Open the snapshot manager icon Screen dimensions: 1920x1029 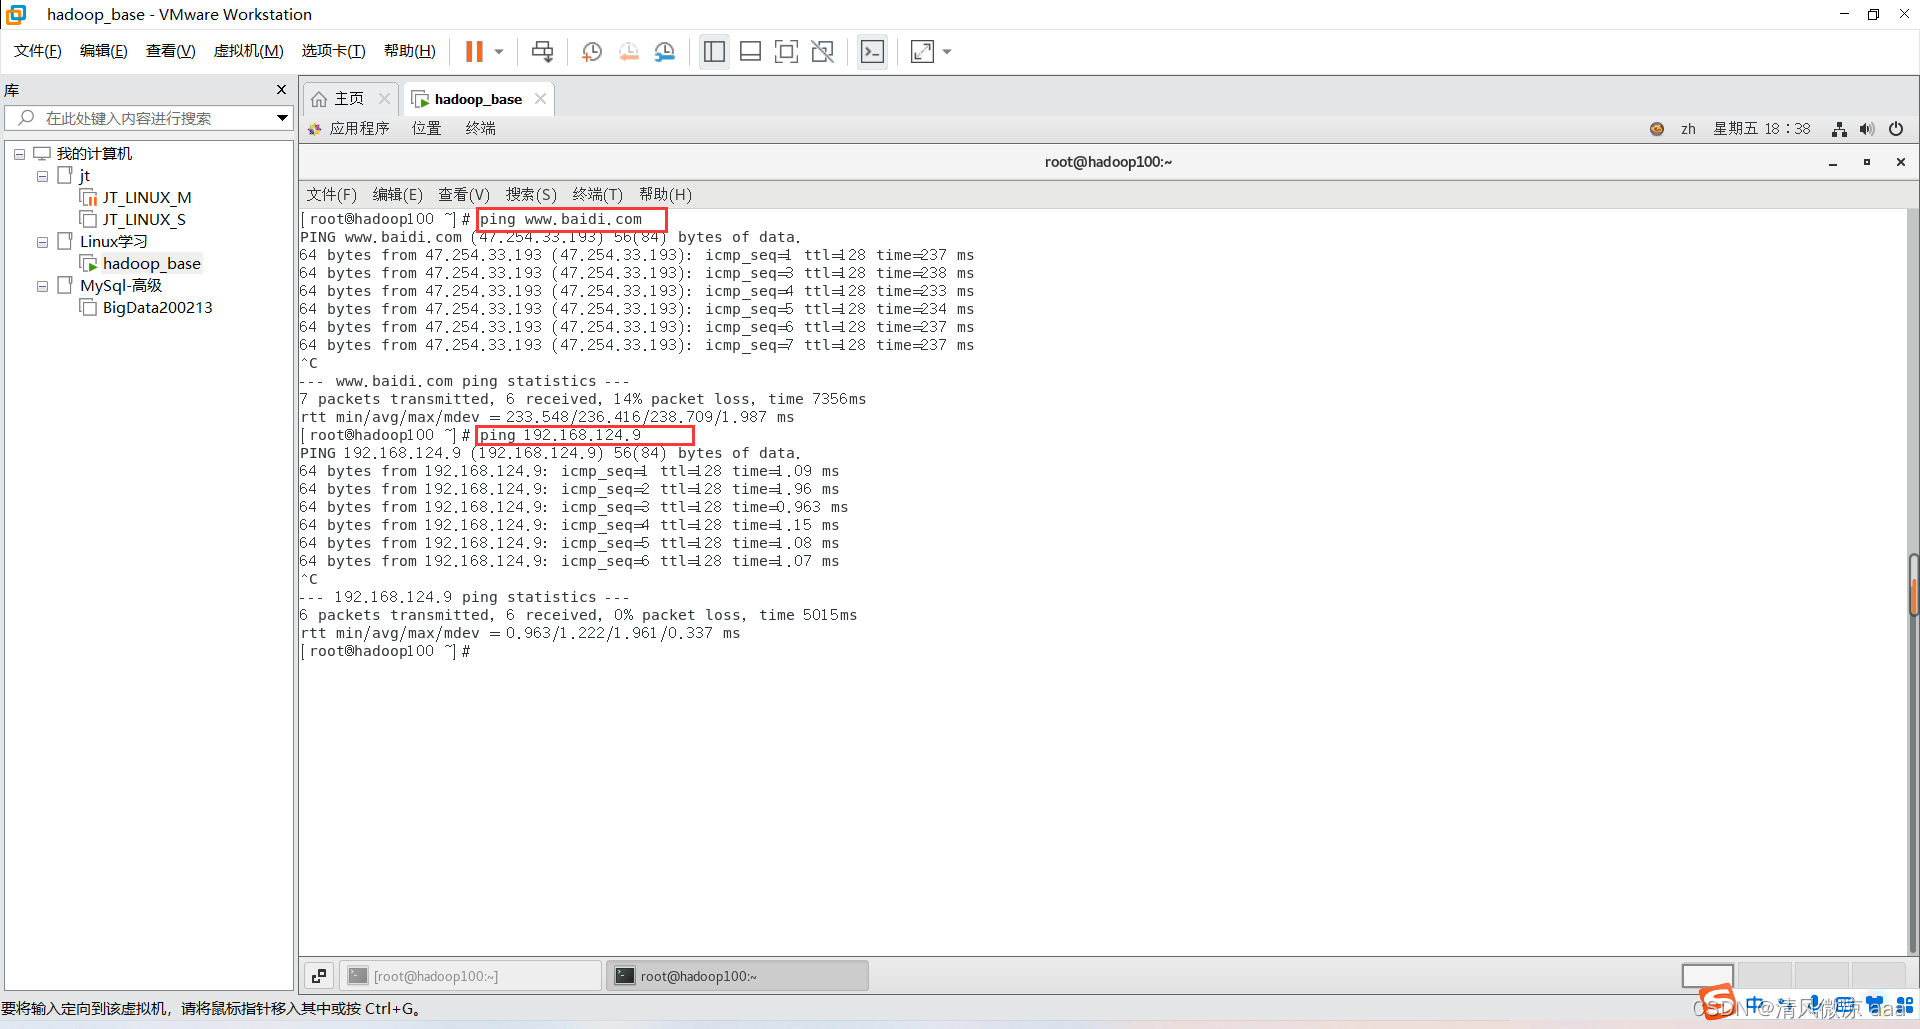tap(665, 51)
